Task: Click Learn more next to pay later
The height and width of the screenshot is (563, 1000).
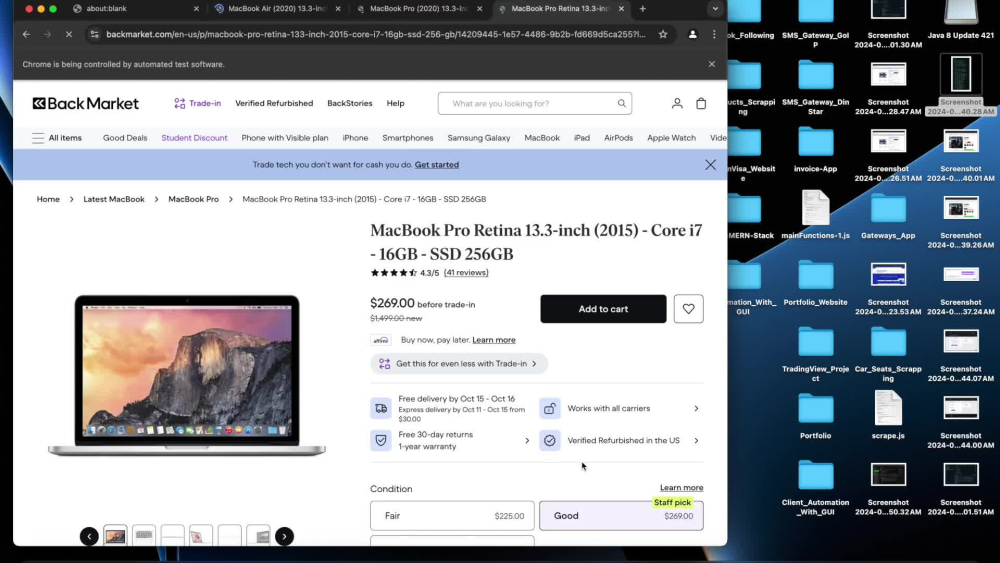Action: (494, 340)
